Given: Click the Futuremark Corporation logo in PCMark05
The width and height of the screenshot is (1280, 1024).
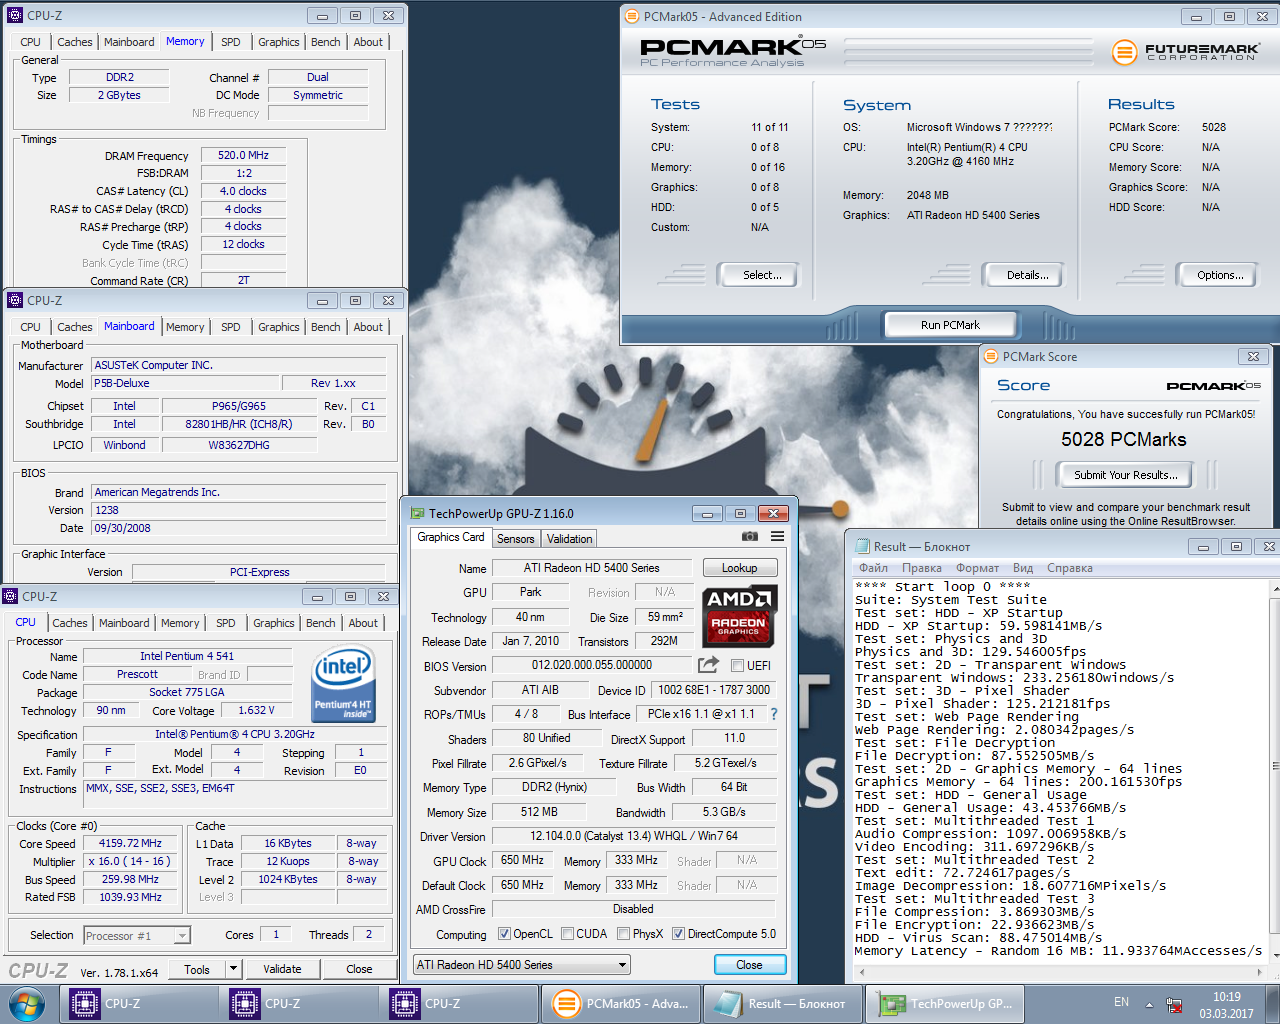Looking at the screenshot, I should (1186, 52).
